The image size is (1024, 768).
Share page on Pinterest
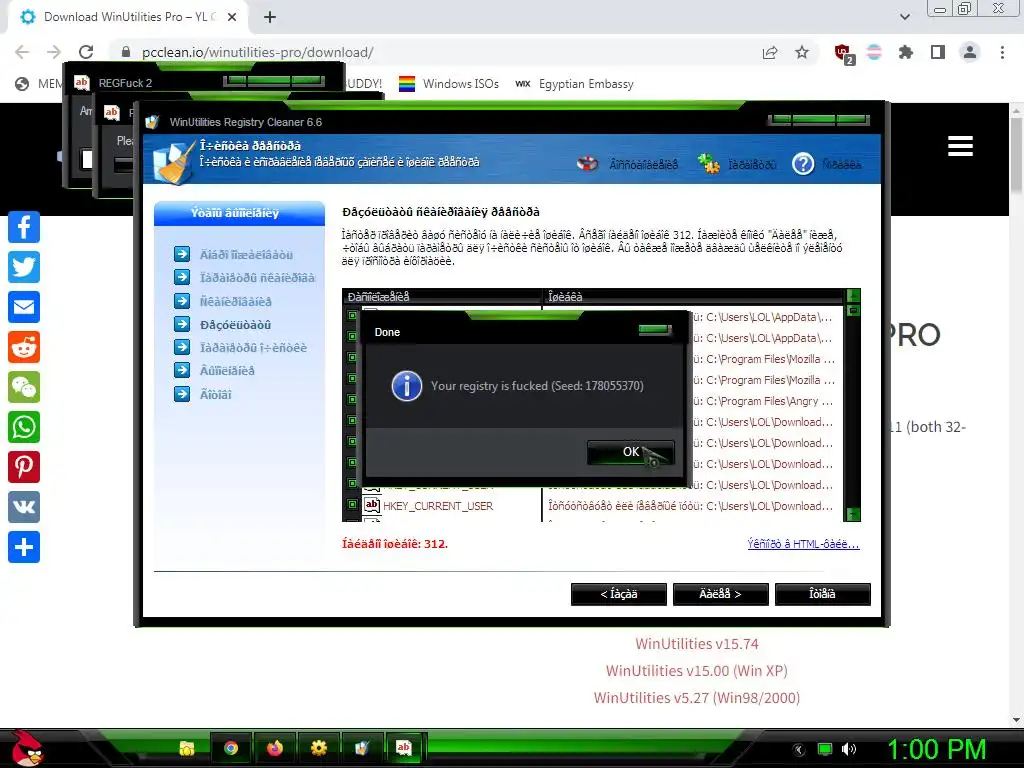click(24, 467)
